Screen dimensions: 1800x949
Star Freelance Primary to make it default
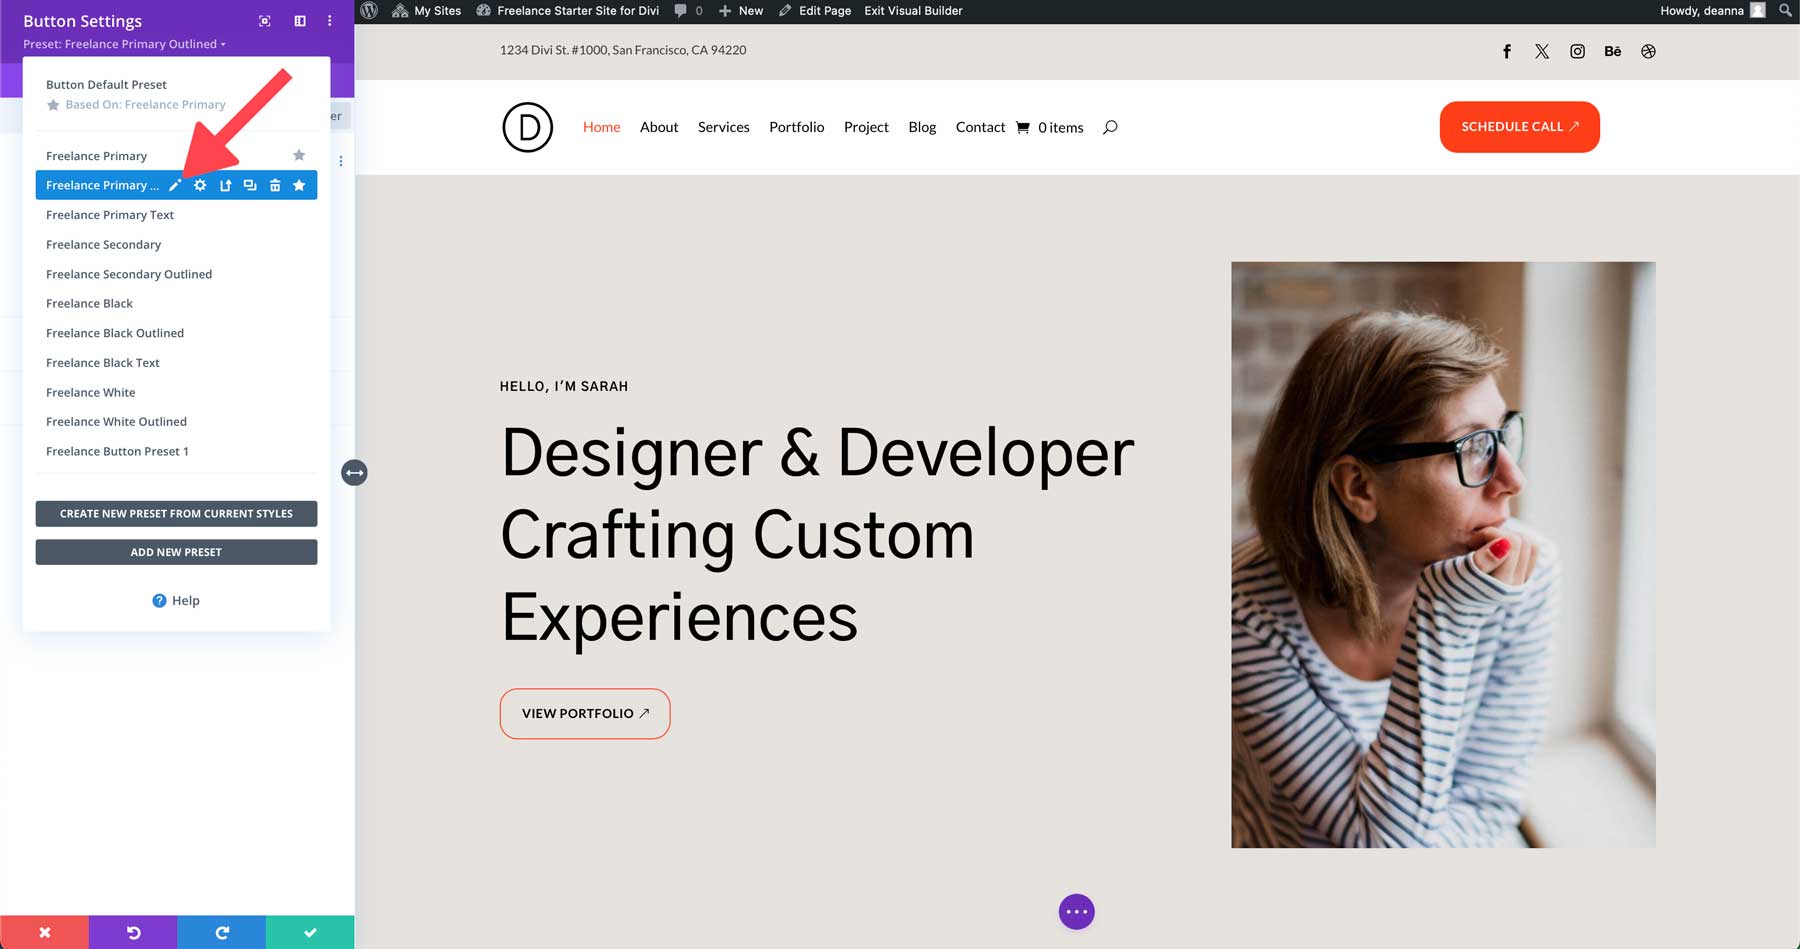pyautogui.click(x=299, y=155)
